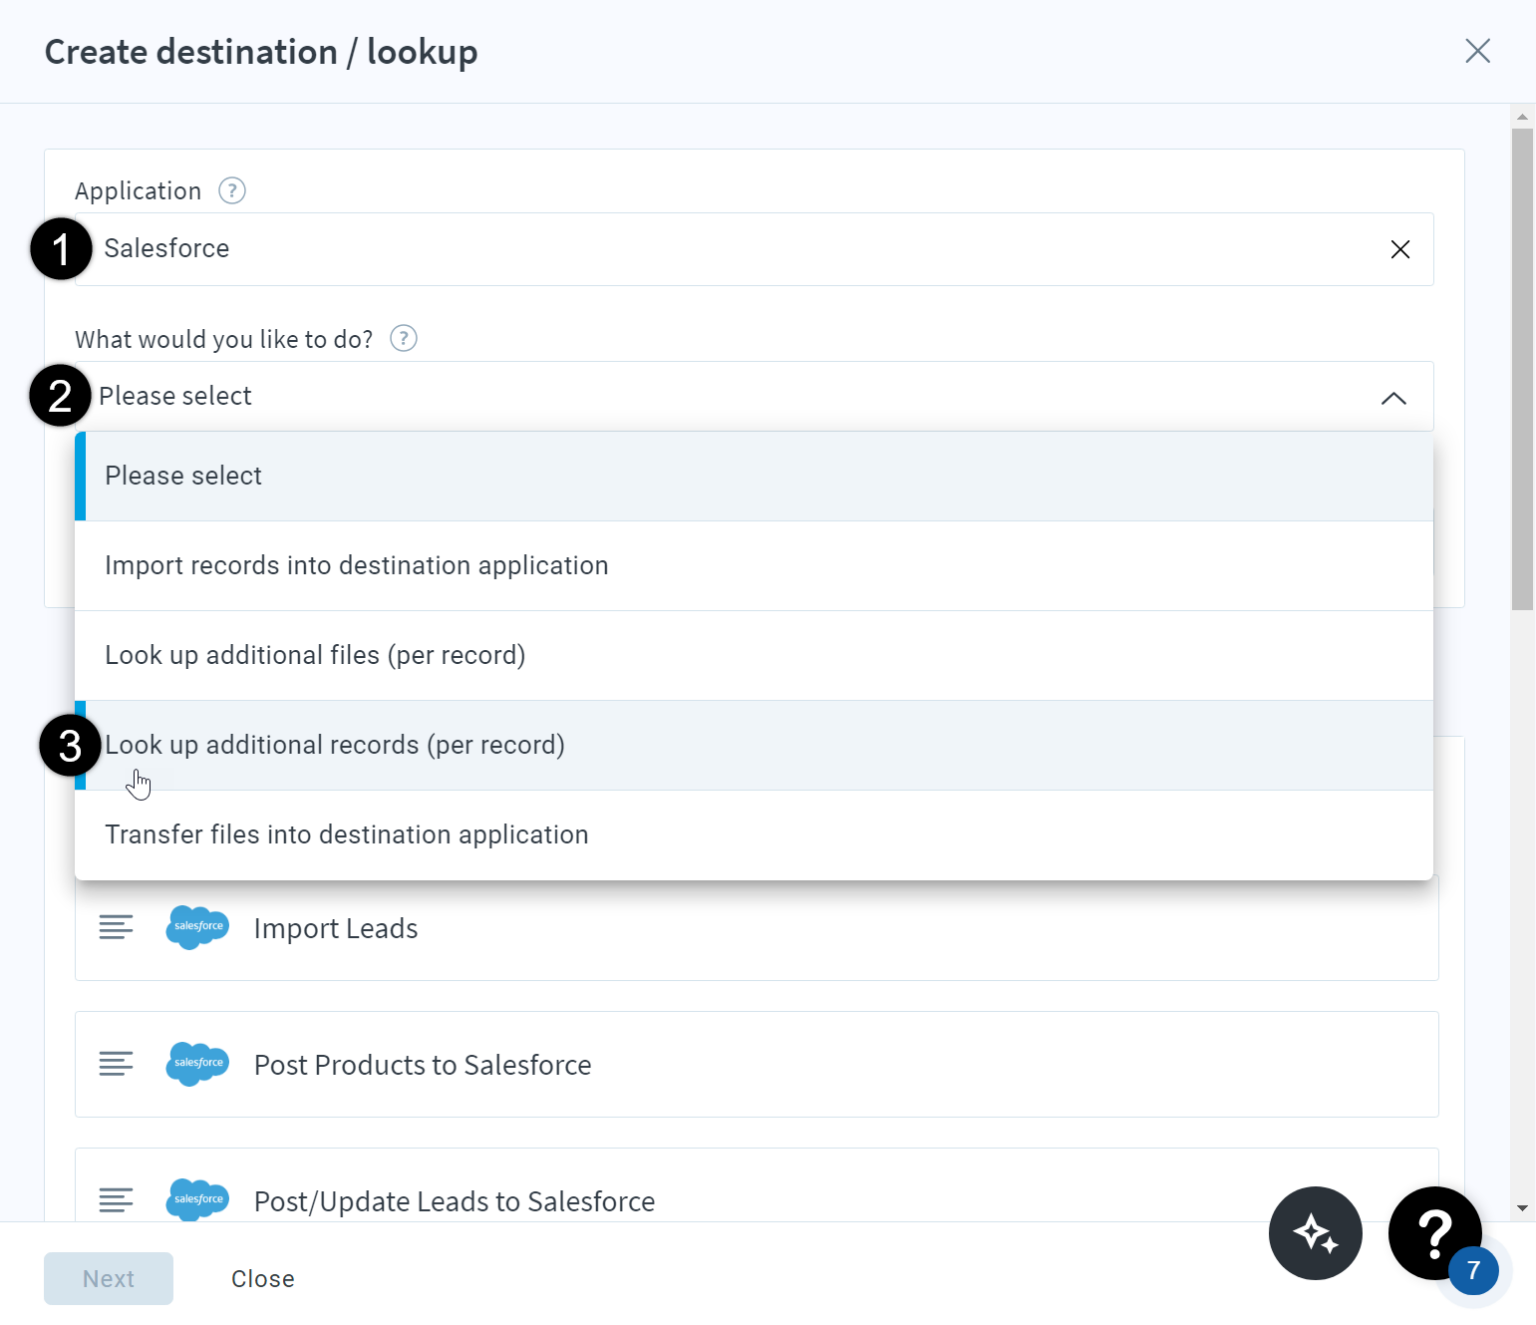Clear the Salesforce application selection
Image resolution: width=1536 pixels, height=1325 pixels.
click(1400, 249)
